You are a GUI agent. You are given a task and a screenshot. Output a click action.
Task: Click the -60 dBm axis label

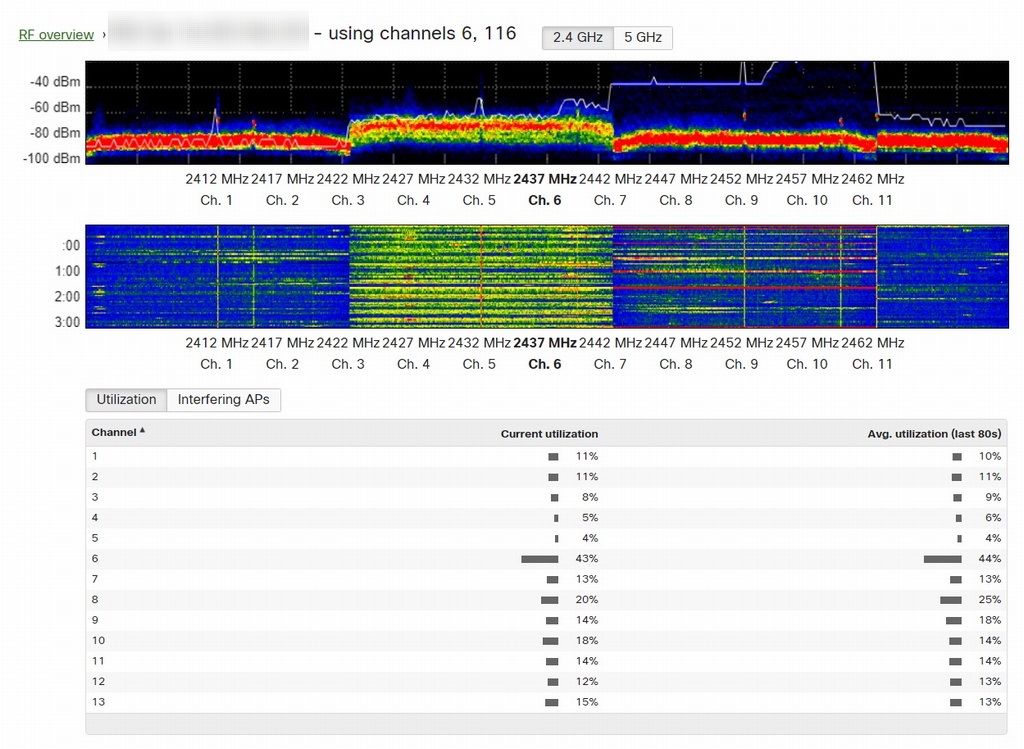[x=55, y=107]
